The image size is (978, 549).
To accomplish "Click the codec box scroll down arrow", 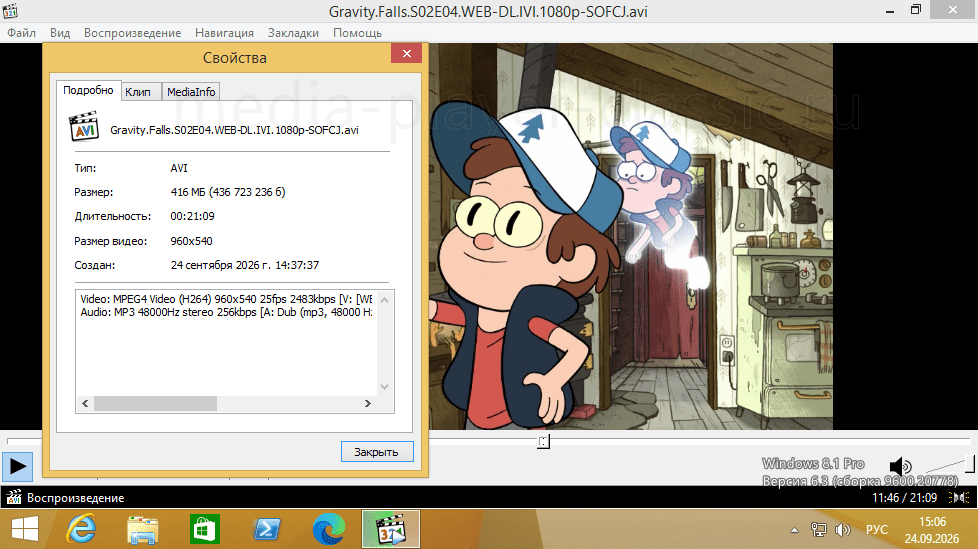I will pyautogui.click(x=385, y=387).
